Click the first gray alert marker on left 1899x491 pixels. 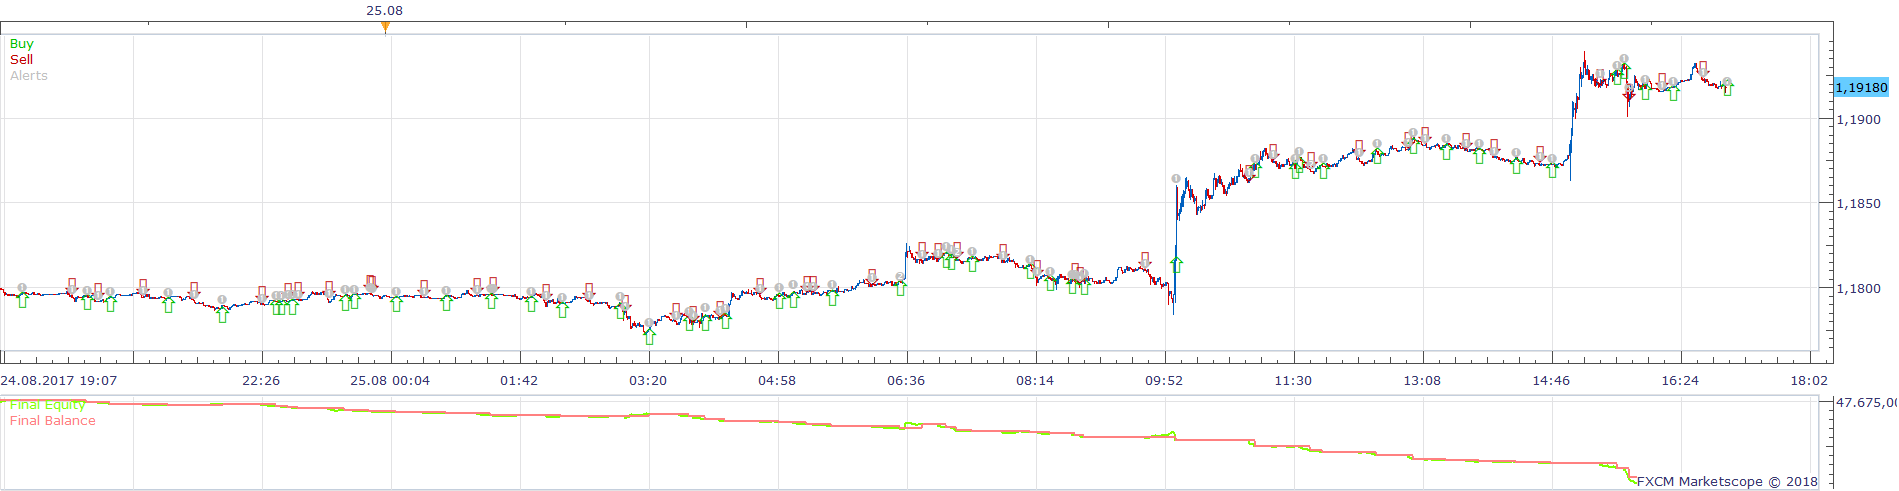click(x=22, y=288)
